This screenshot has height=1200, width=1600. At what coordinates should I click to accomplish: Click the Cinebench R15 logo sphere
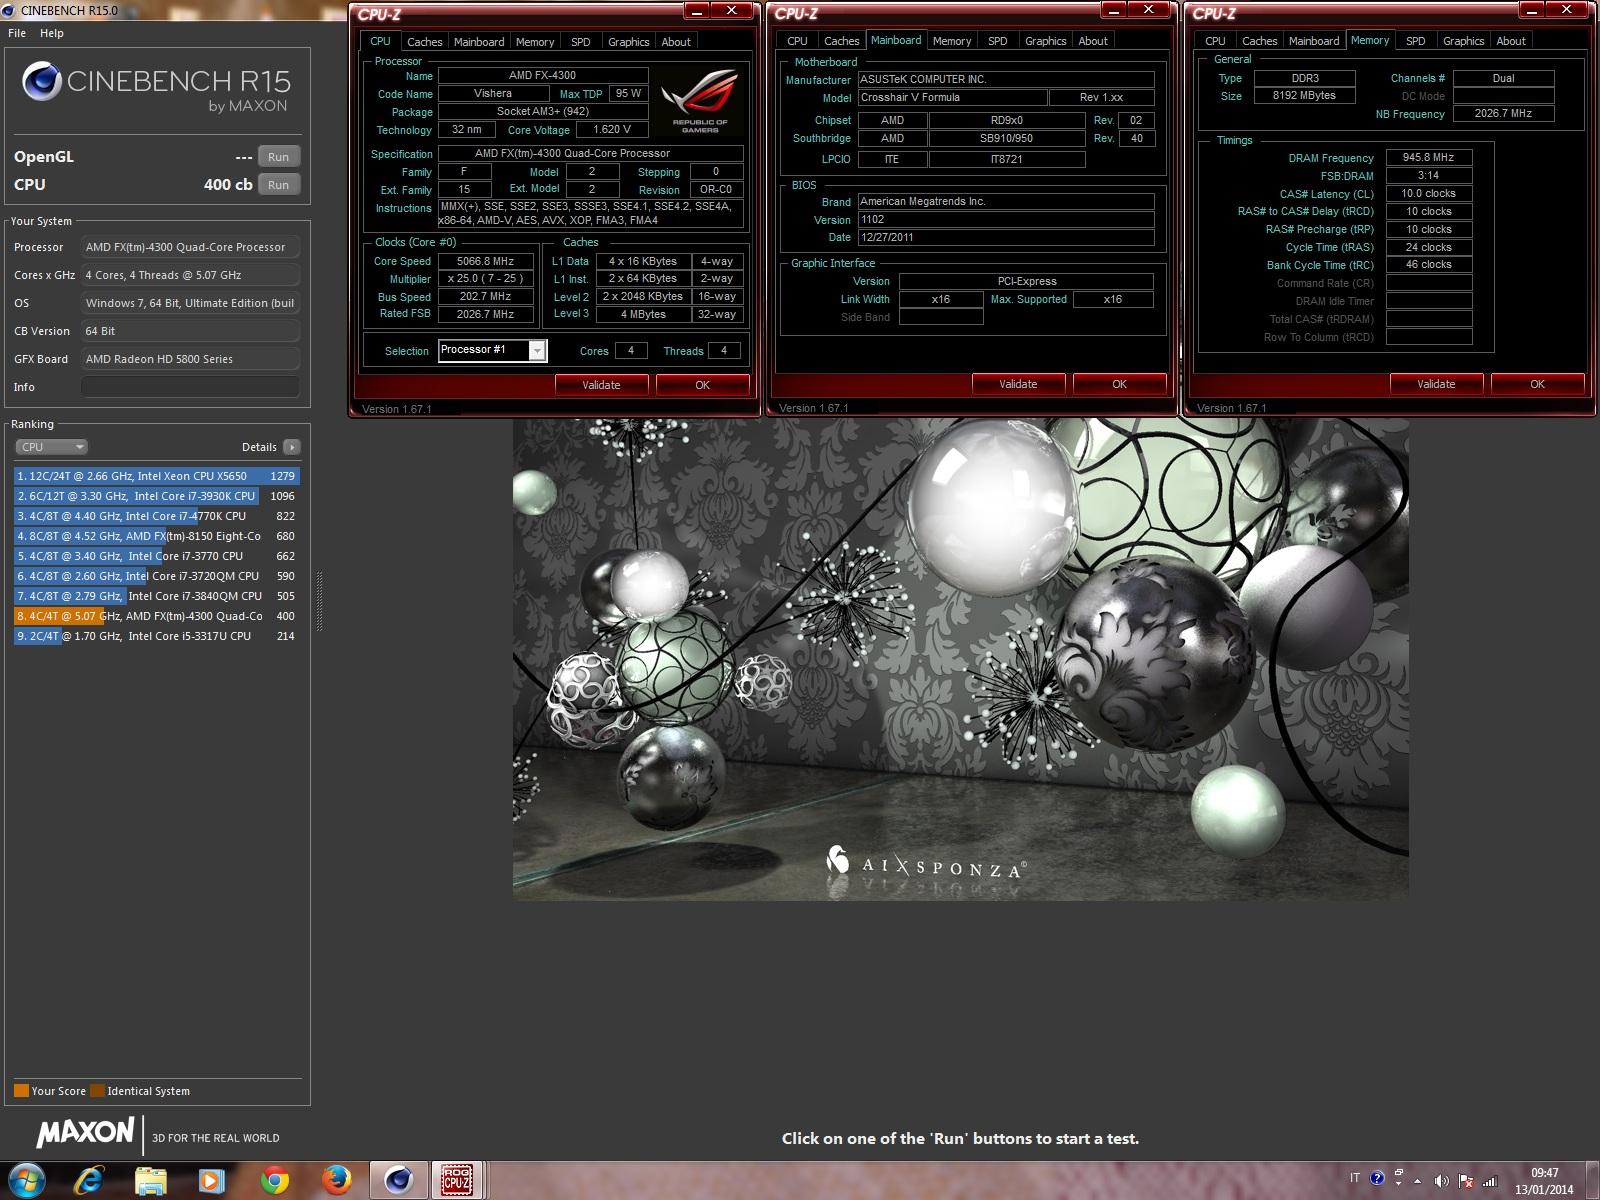[42, 82]
